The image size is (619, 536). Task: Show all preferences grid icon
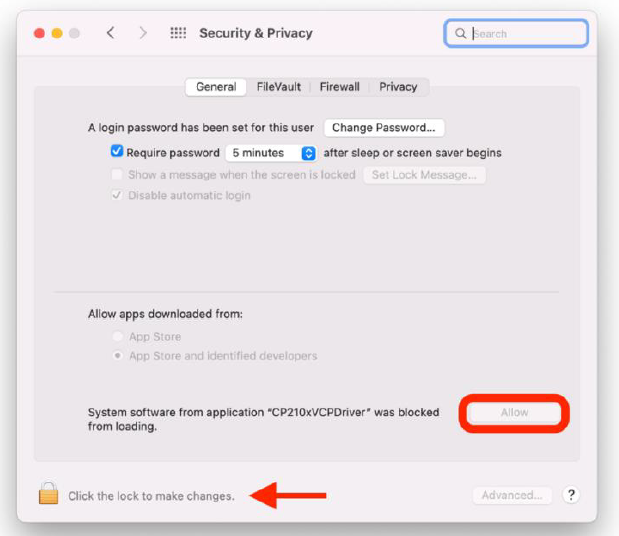[x=178, y=33]
